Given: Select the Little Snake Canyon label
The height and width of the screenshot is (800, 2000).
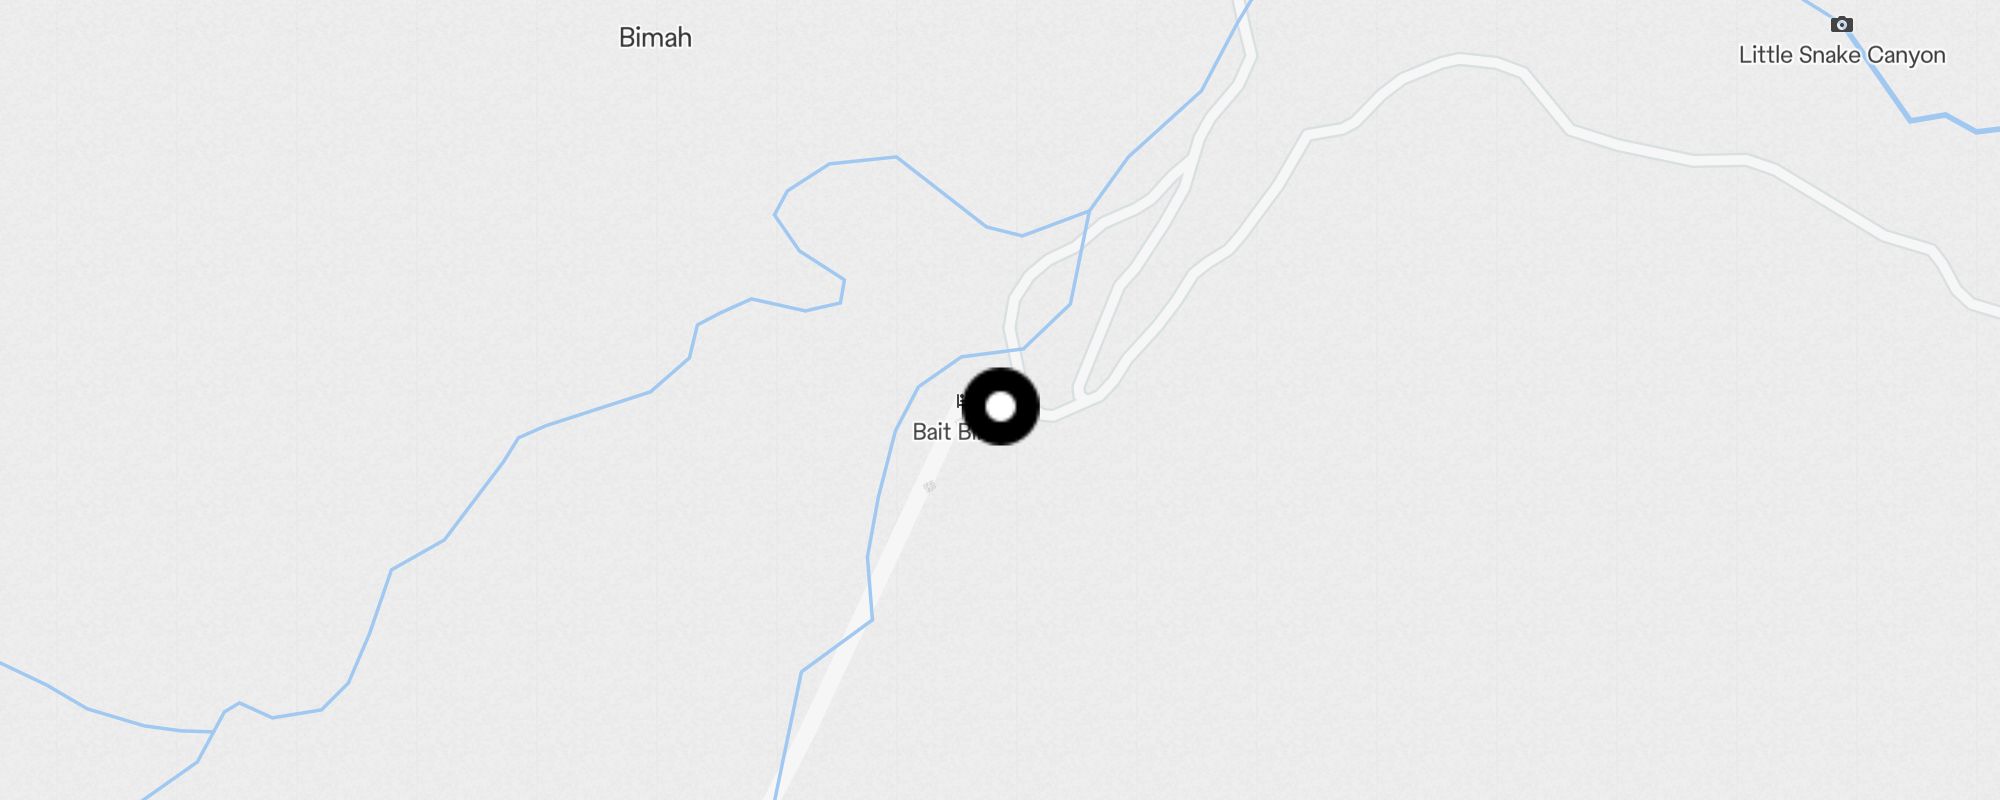Looking at the screenshot, I should coord(1842,55).
